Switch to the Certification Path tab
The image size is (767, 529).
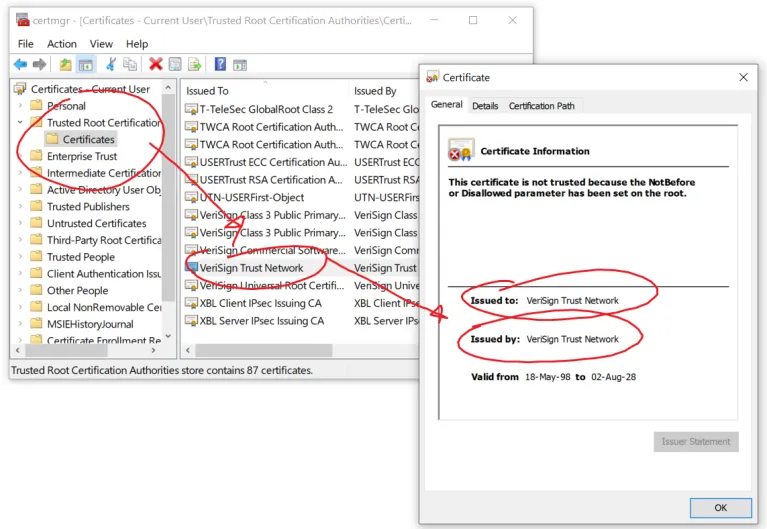pyautogui.click(x=541, y=106)
